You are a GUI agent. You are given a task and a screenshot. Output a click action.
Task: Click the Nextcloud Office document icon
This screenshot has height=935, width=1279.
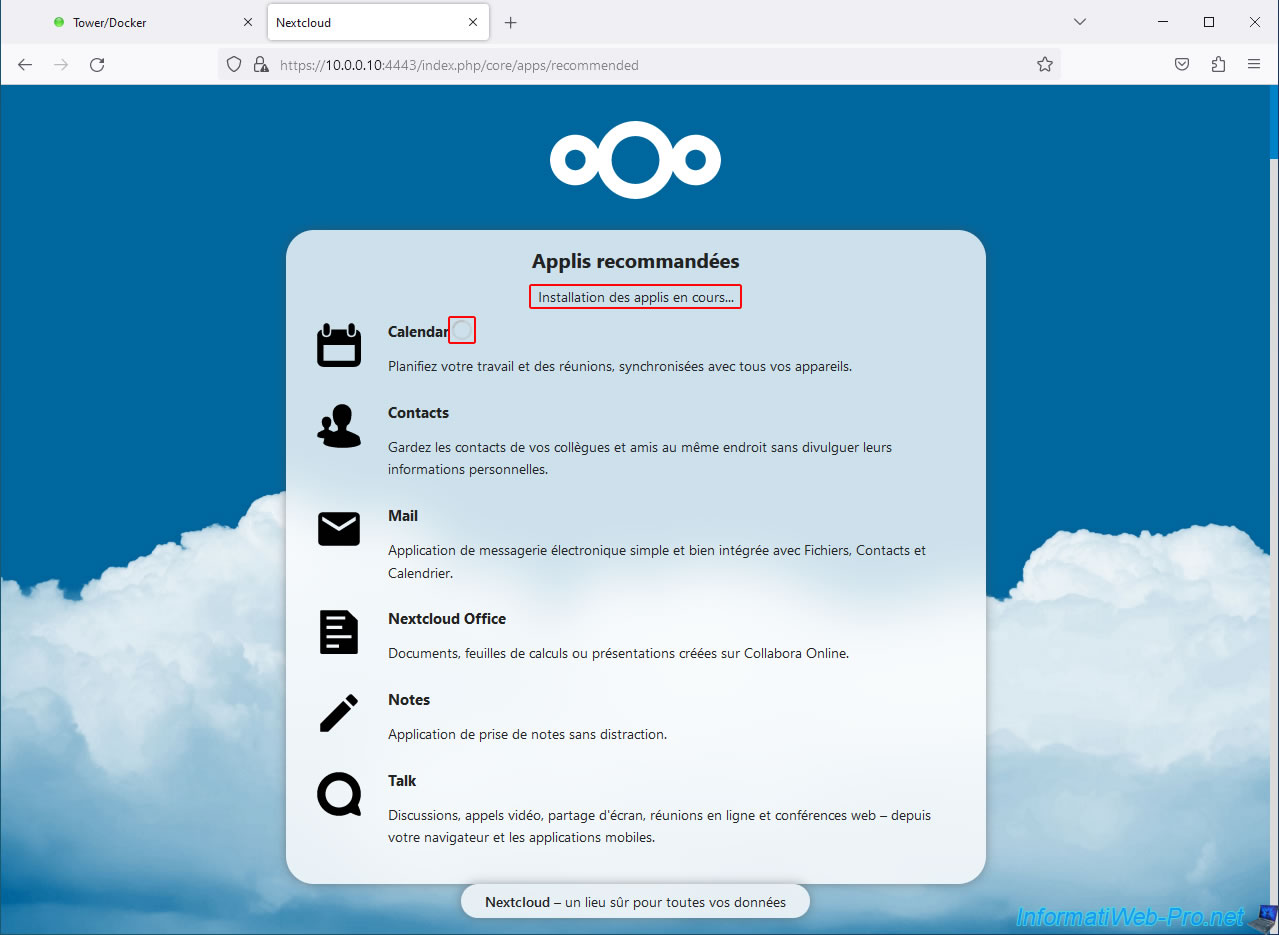(x=339, y=632)
